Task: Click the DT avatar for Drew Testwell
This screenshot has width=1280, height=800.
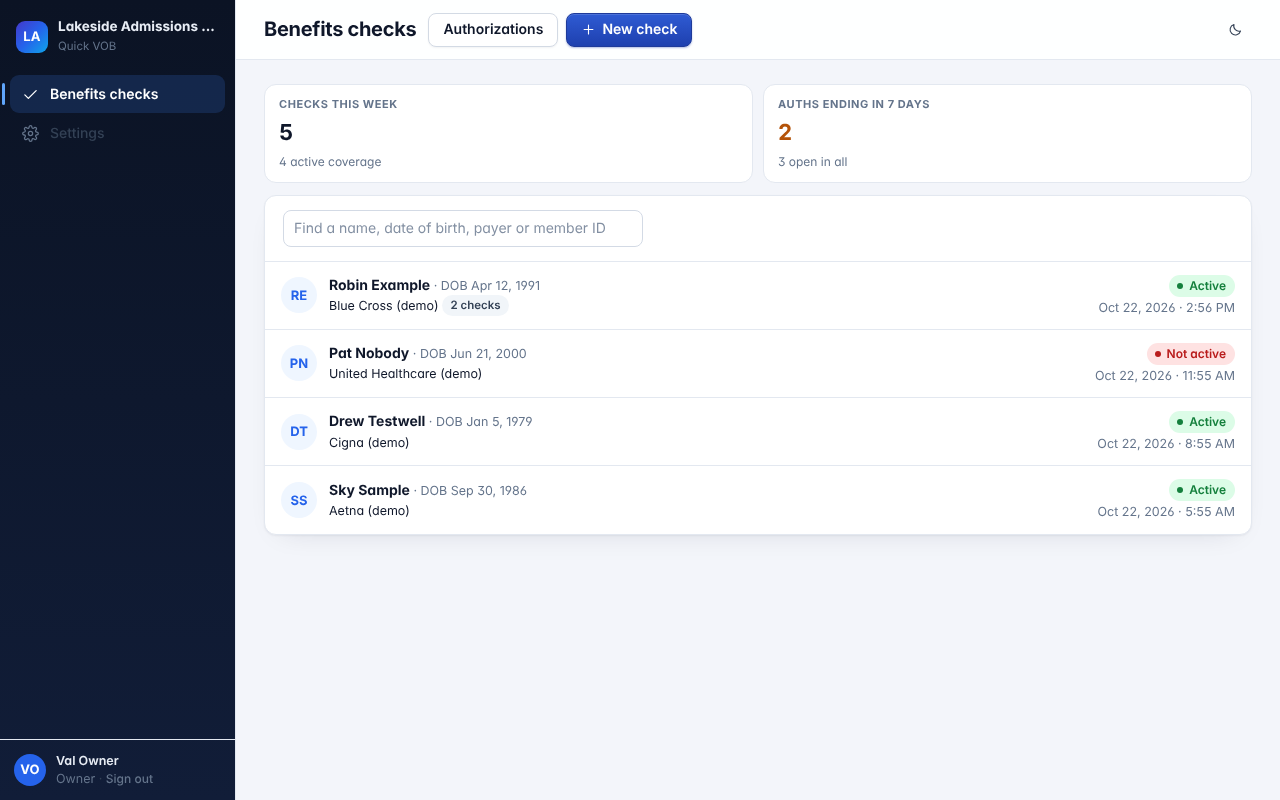Action: click(x=299, y=431)
